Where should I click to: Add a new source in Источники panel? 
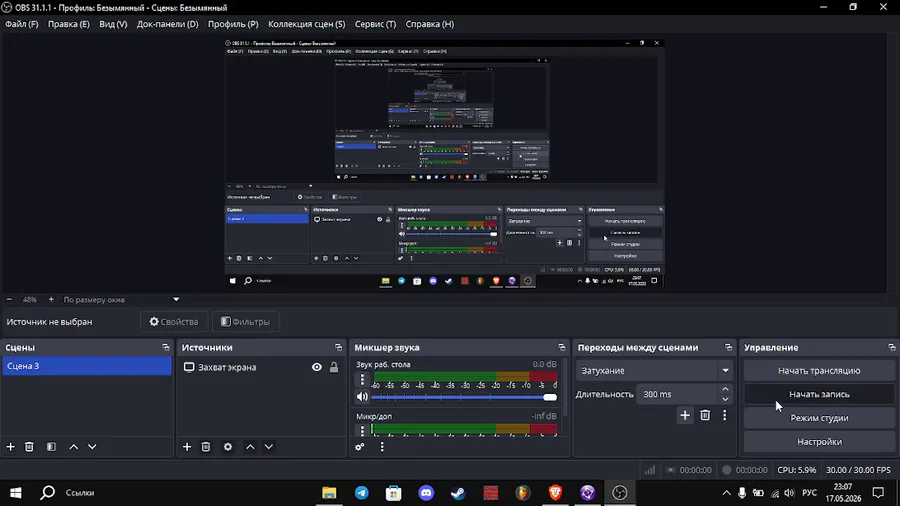tap(187, 446)
